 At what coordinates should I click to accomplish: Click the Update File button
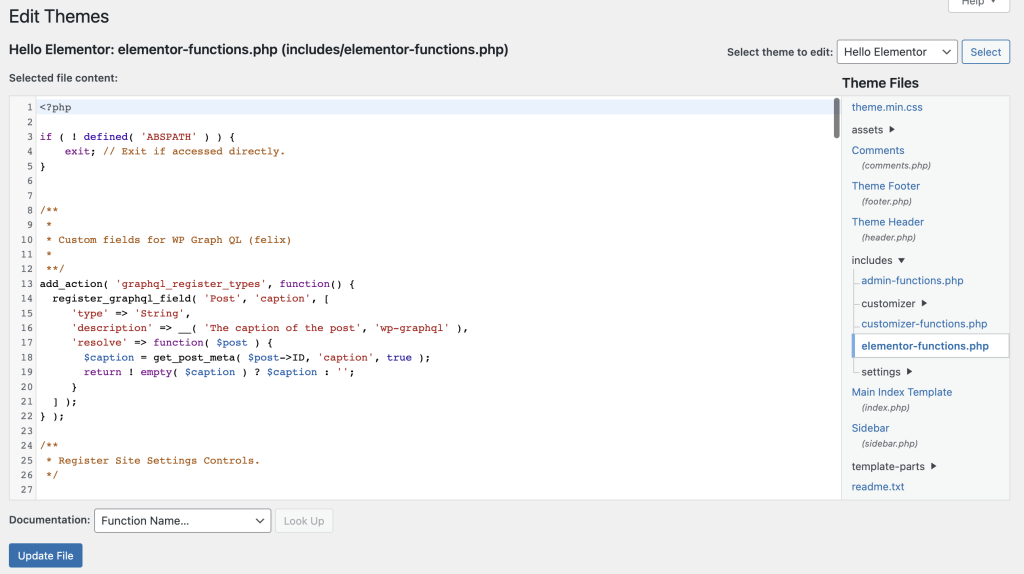click(46, 555)
